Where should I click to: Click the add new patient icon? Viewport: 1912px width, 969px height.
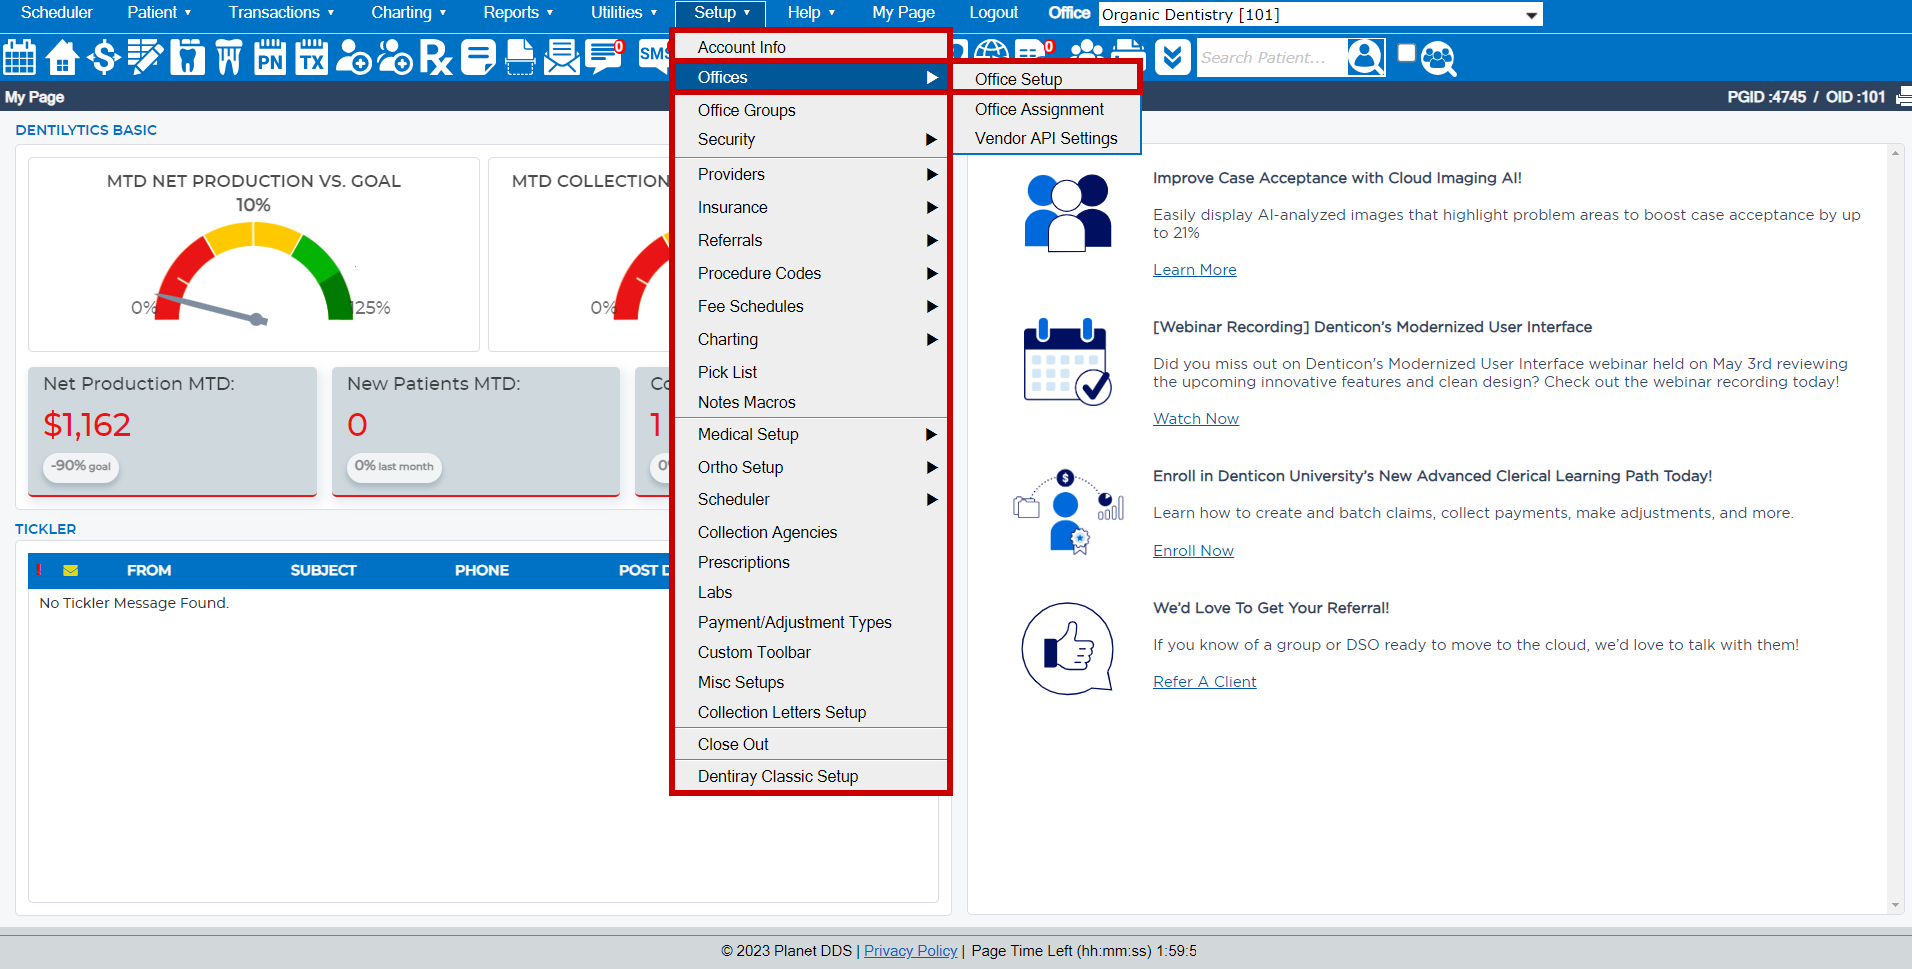pos(353,57)
